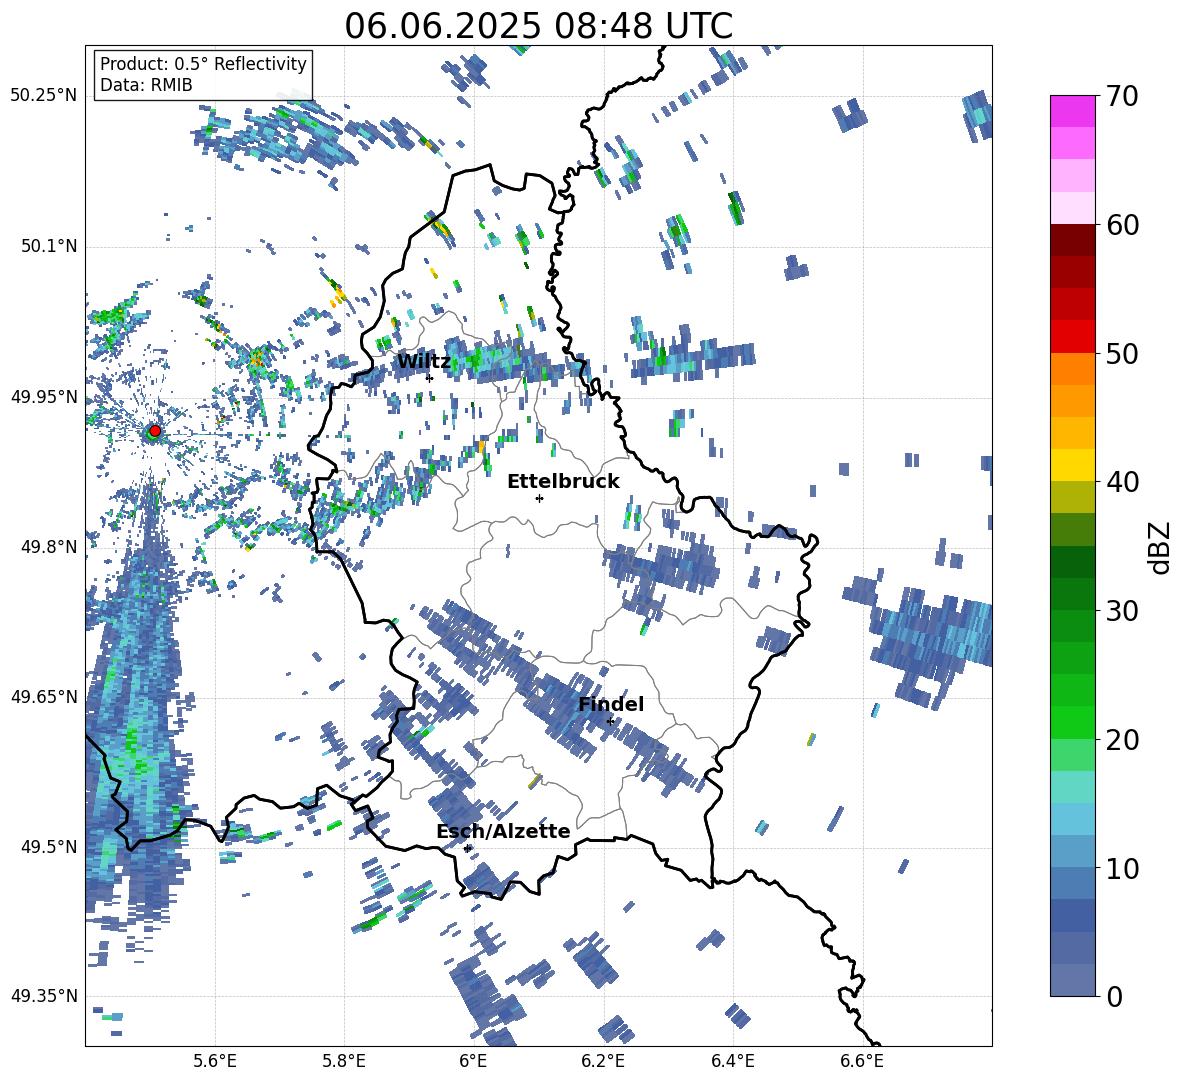Click the dark maroon colorbar segment below 60

click(1072, 240)
